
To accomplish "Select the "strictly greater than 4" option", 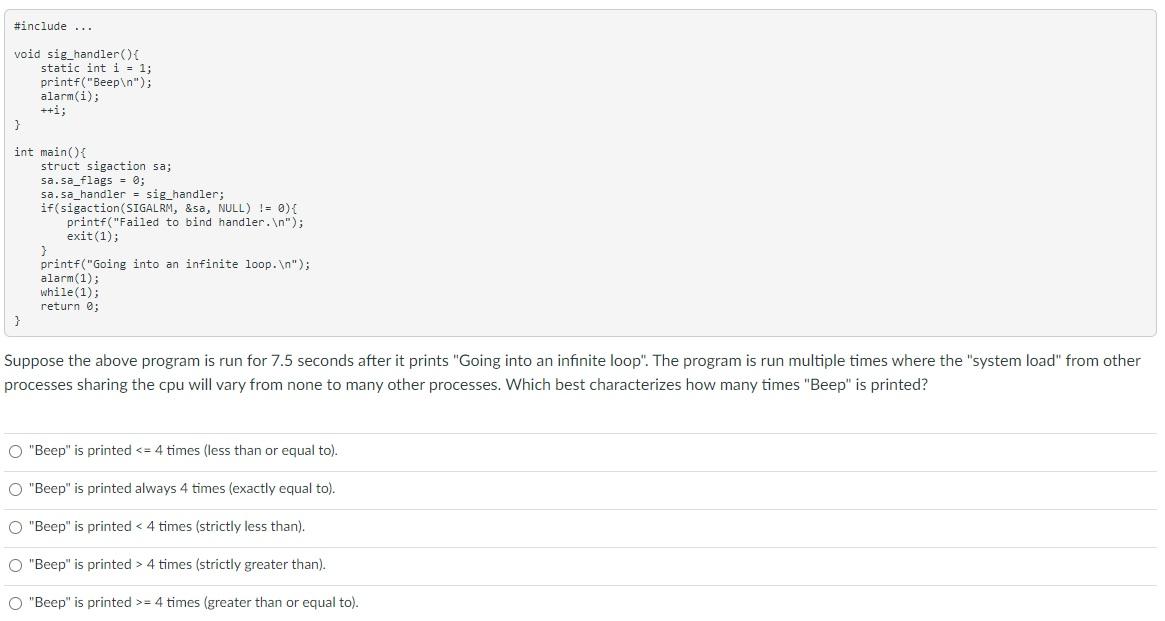I will (16, 564).
